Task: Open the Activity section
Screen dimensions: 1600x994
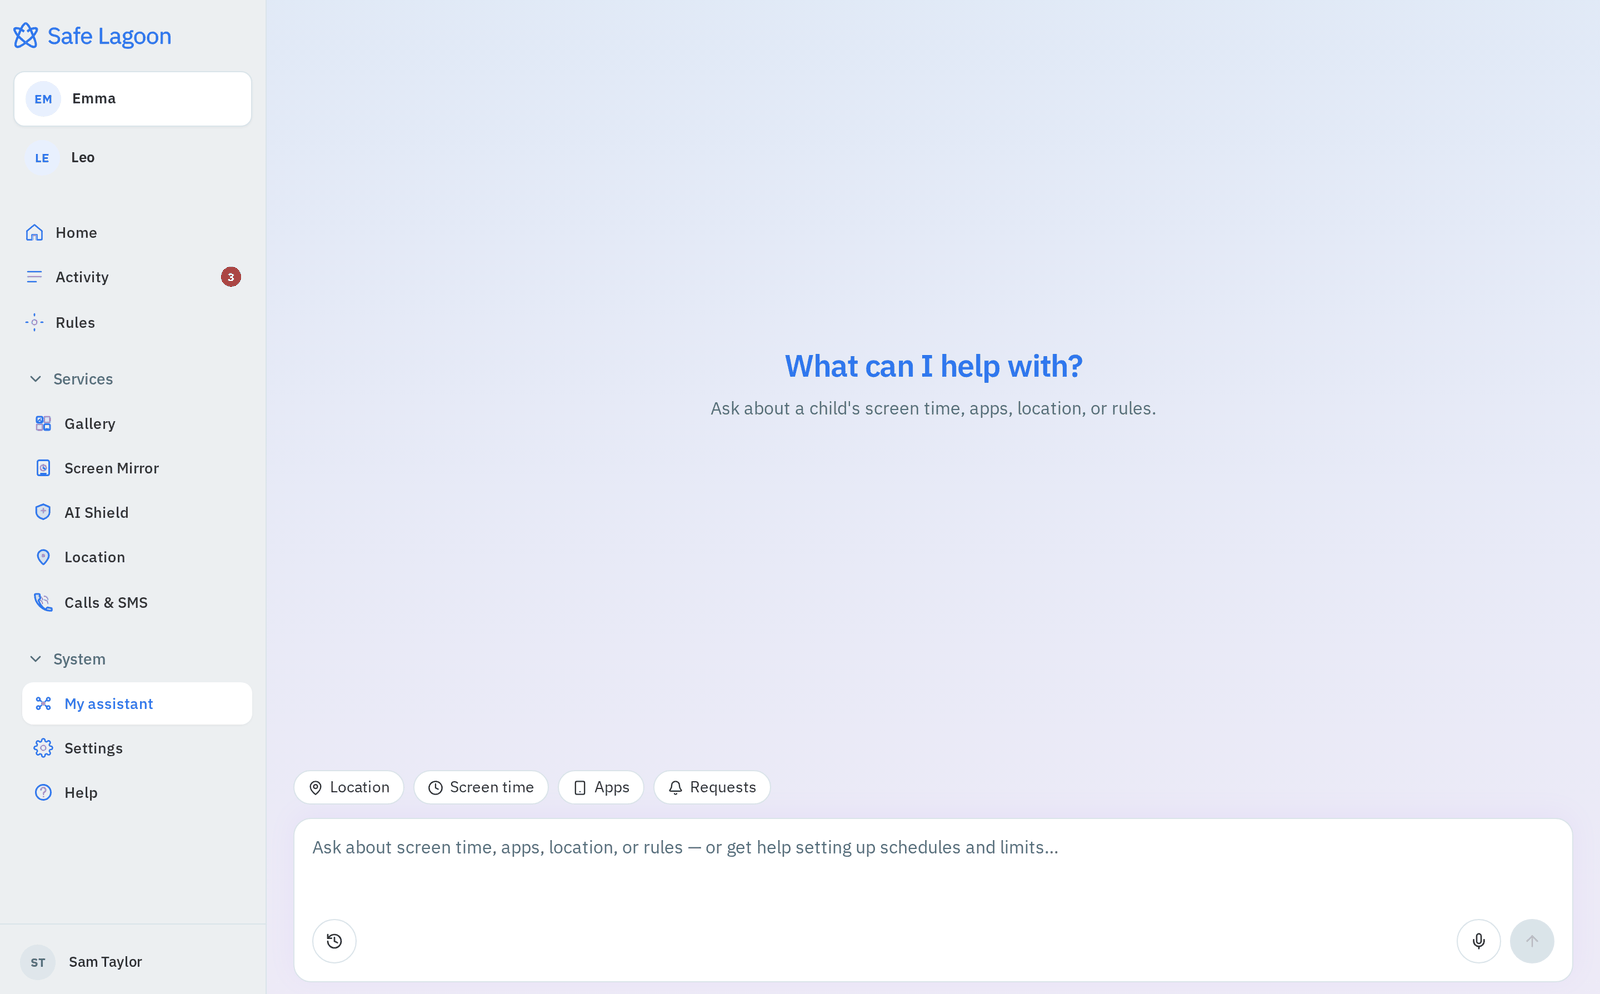Action: (x=132, y=277)
